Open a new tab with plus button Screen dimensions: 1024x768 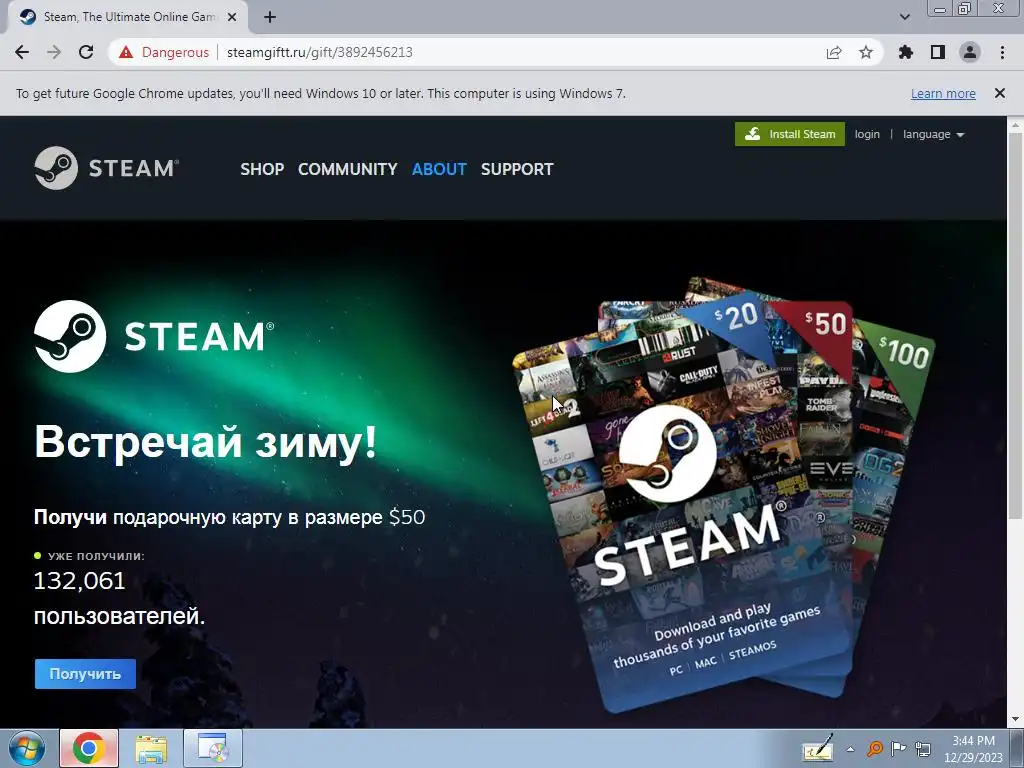click(270, 18)
